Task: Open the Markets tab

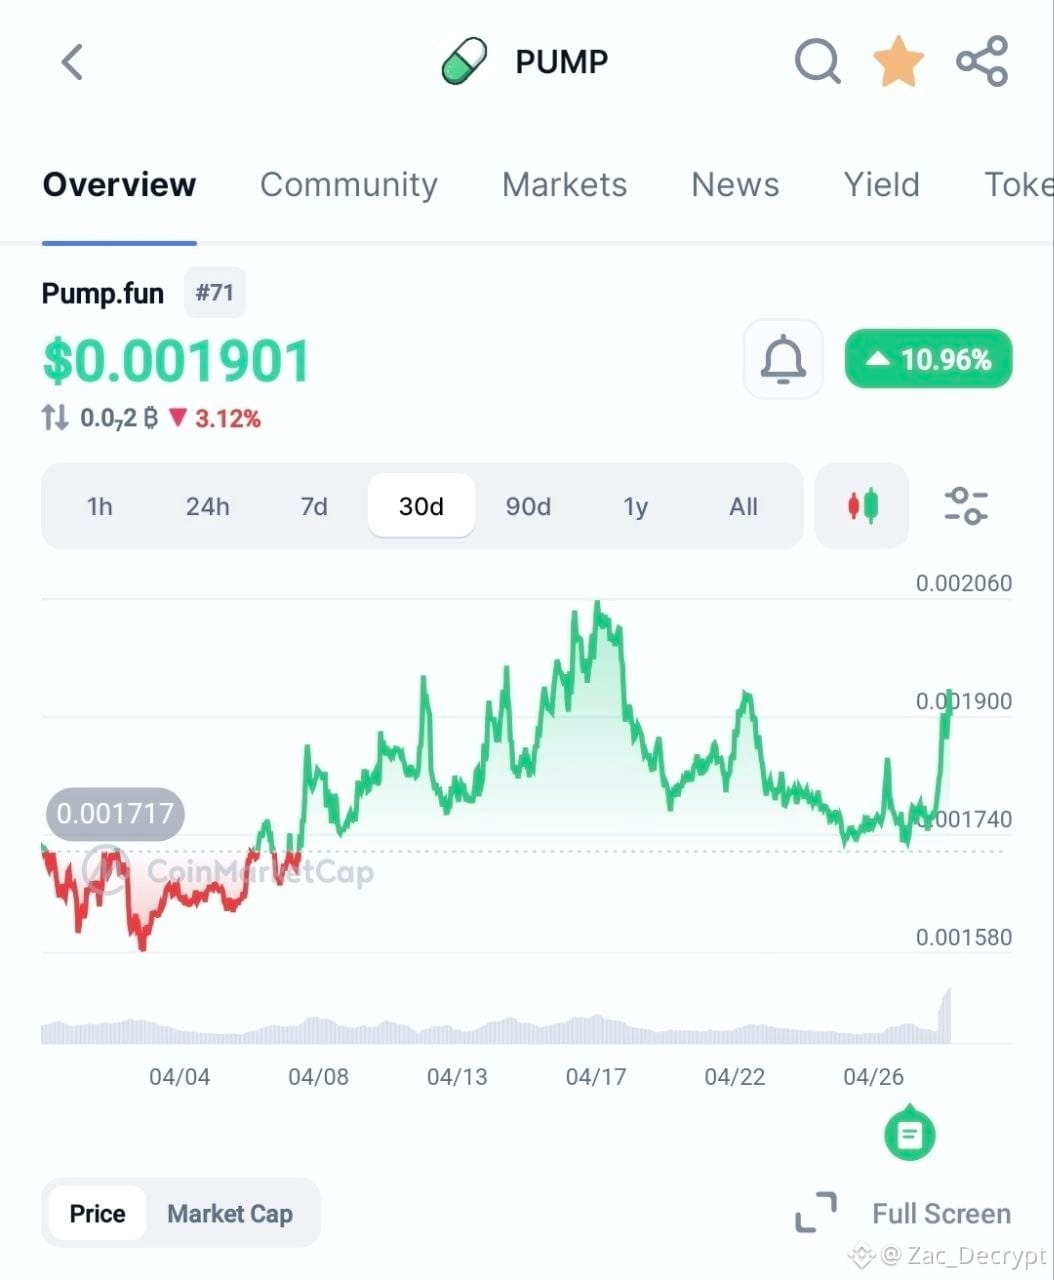Action: coord(564,184)
